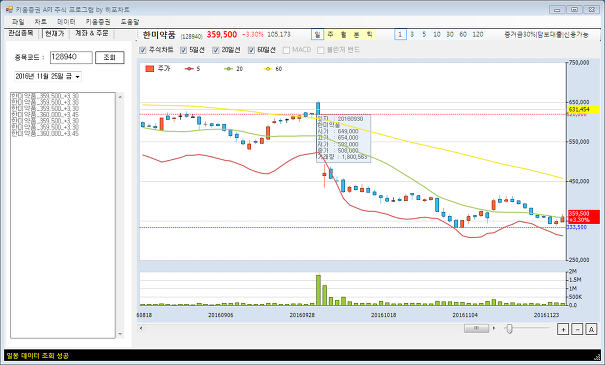
Task: Select the 주 (weekly) chart period
Action: [330, 35]
